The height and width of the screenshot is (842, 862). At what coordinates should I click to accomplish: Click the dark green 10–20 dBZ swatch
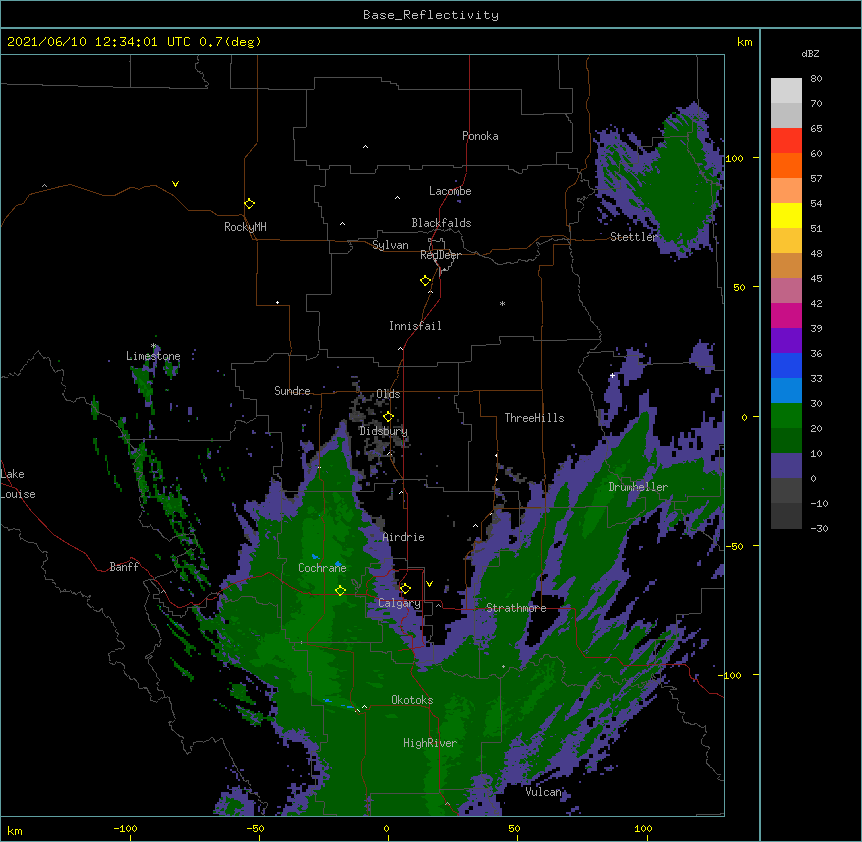pyautogui.click(x=786, y=441)
